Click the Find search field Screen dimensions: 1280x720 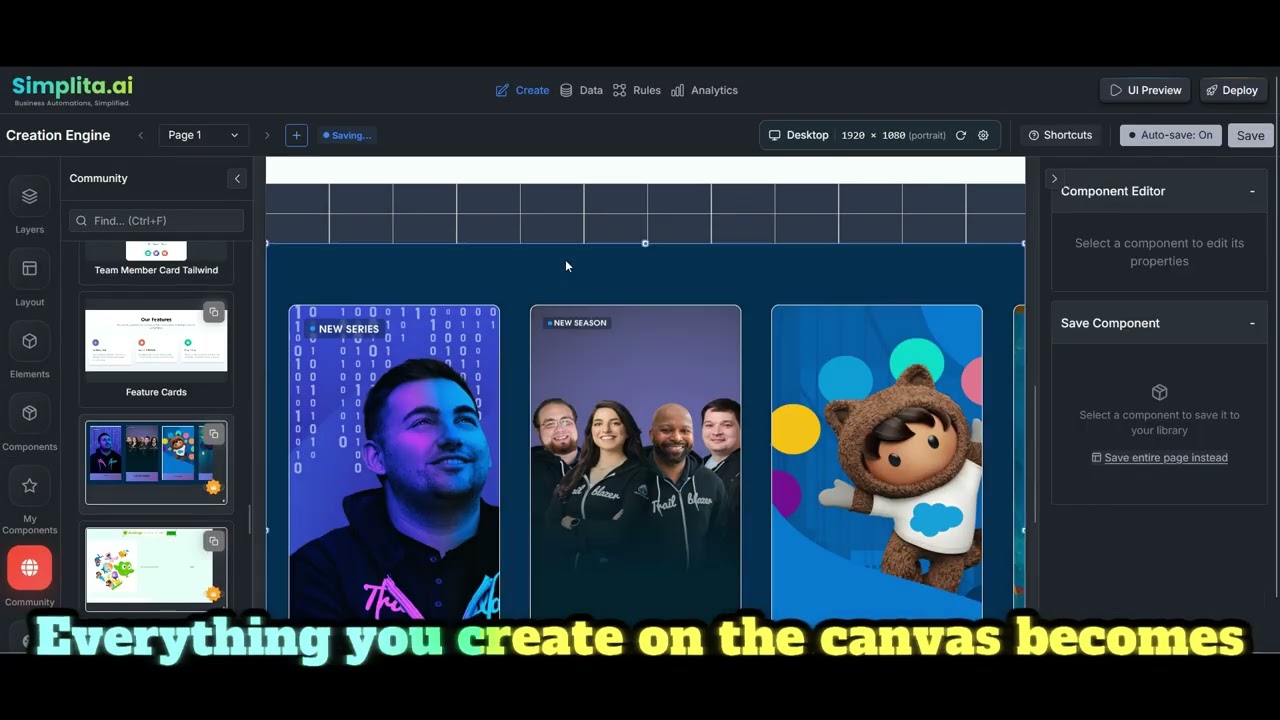click(x=156, y=220)
